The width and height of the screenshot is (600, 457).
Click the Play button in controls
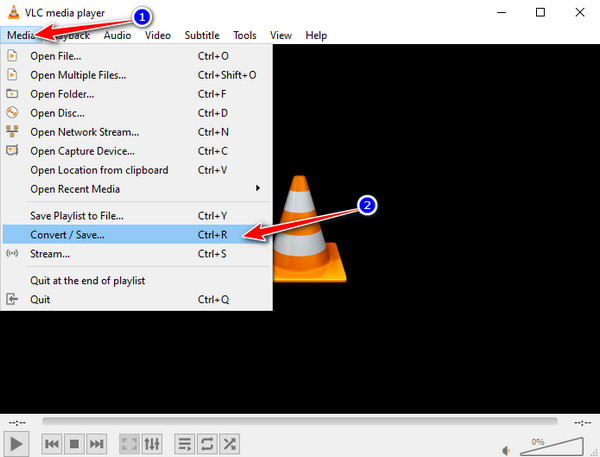tap(16, 444)
